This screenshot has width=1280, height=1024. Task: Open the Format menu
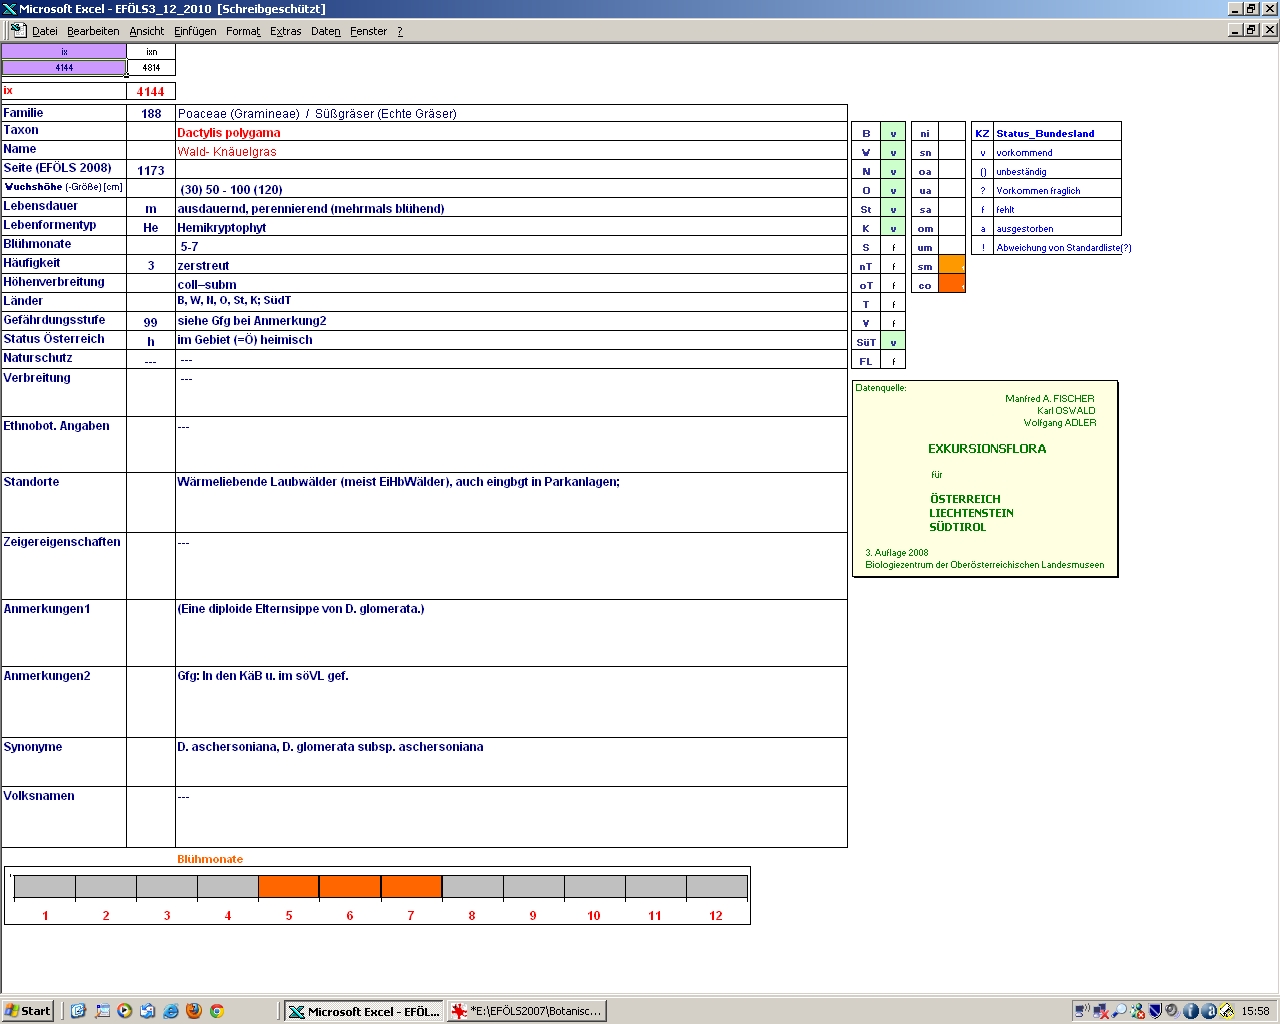tap(243, 31)
